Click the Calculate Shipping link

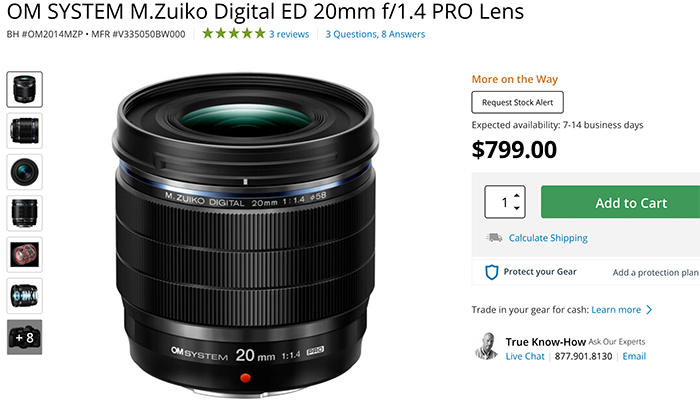click(x=548, y=238)
